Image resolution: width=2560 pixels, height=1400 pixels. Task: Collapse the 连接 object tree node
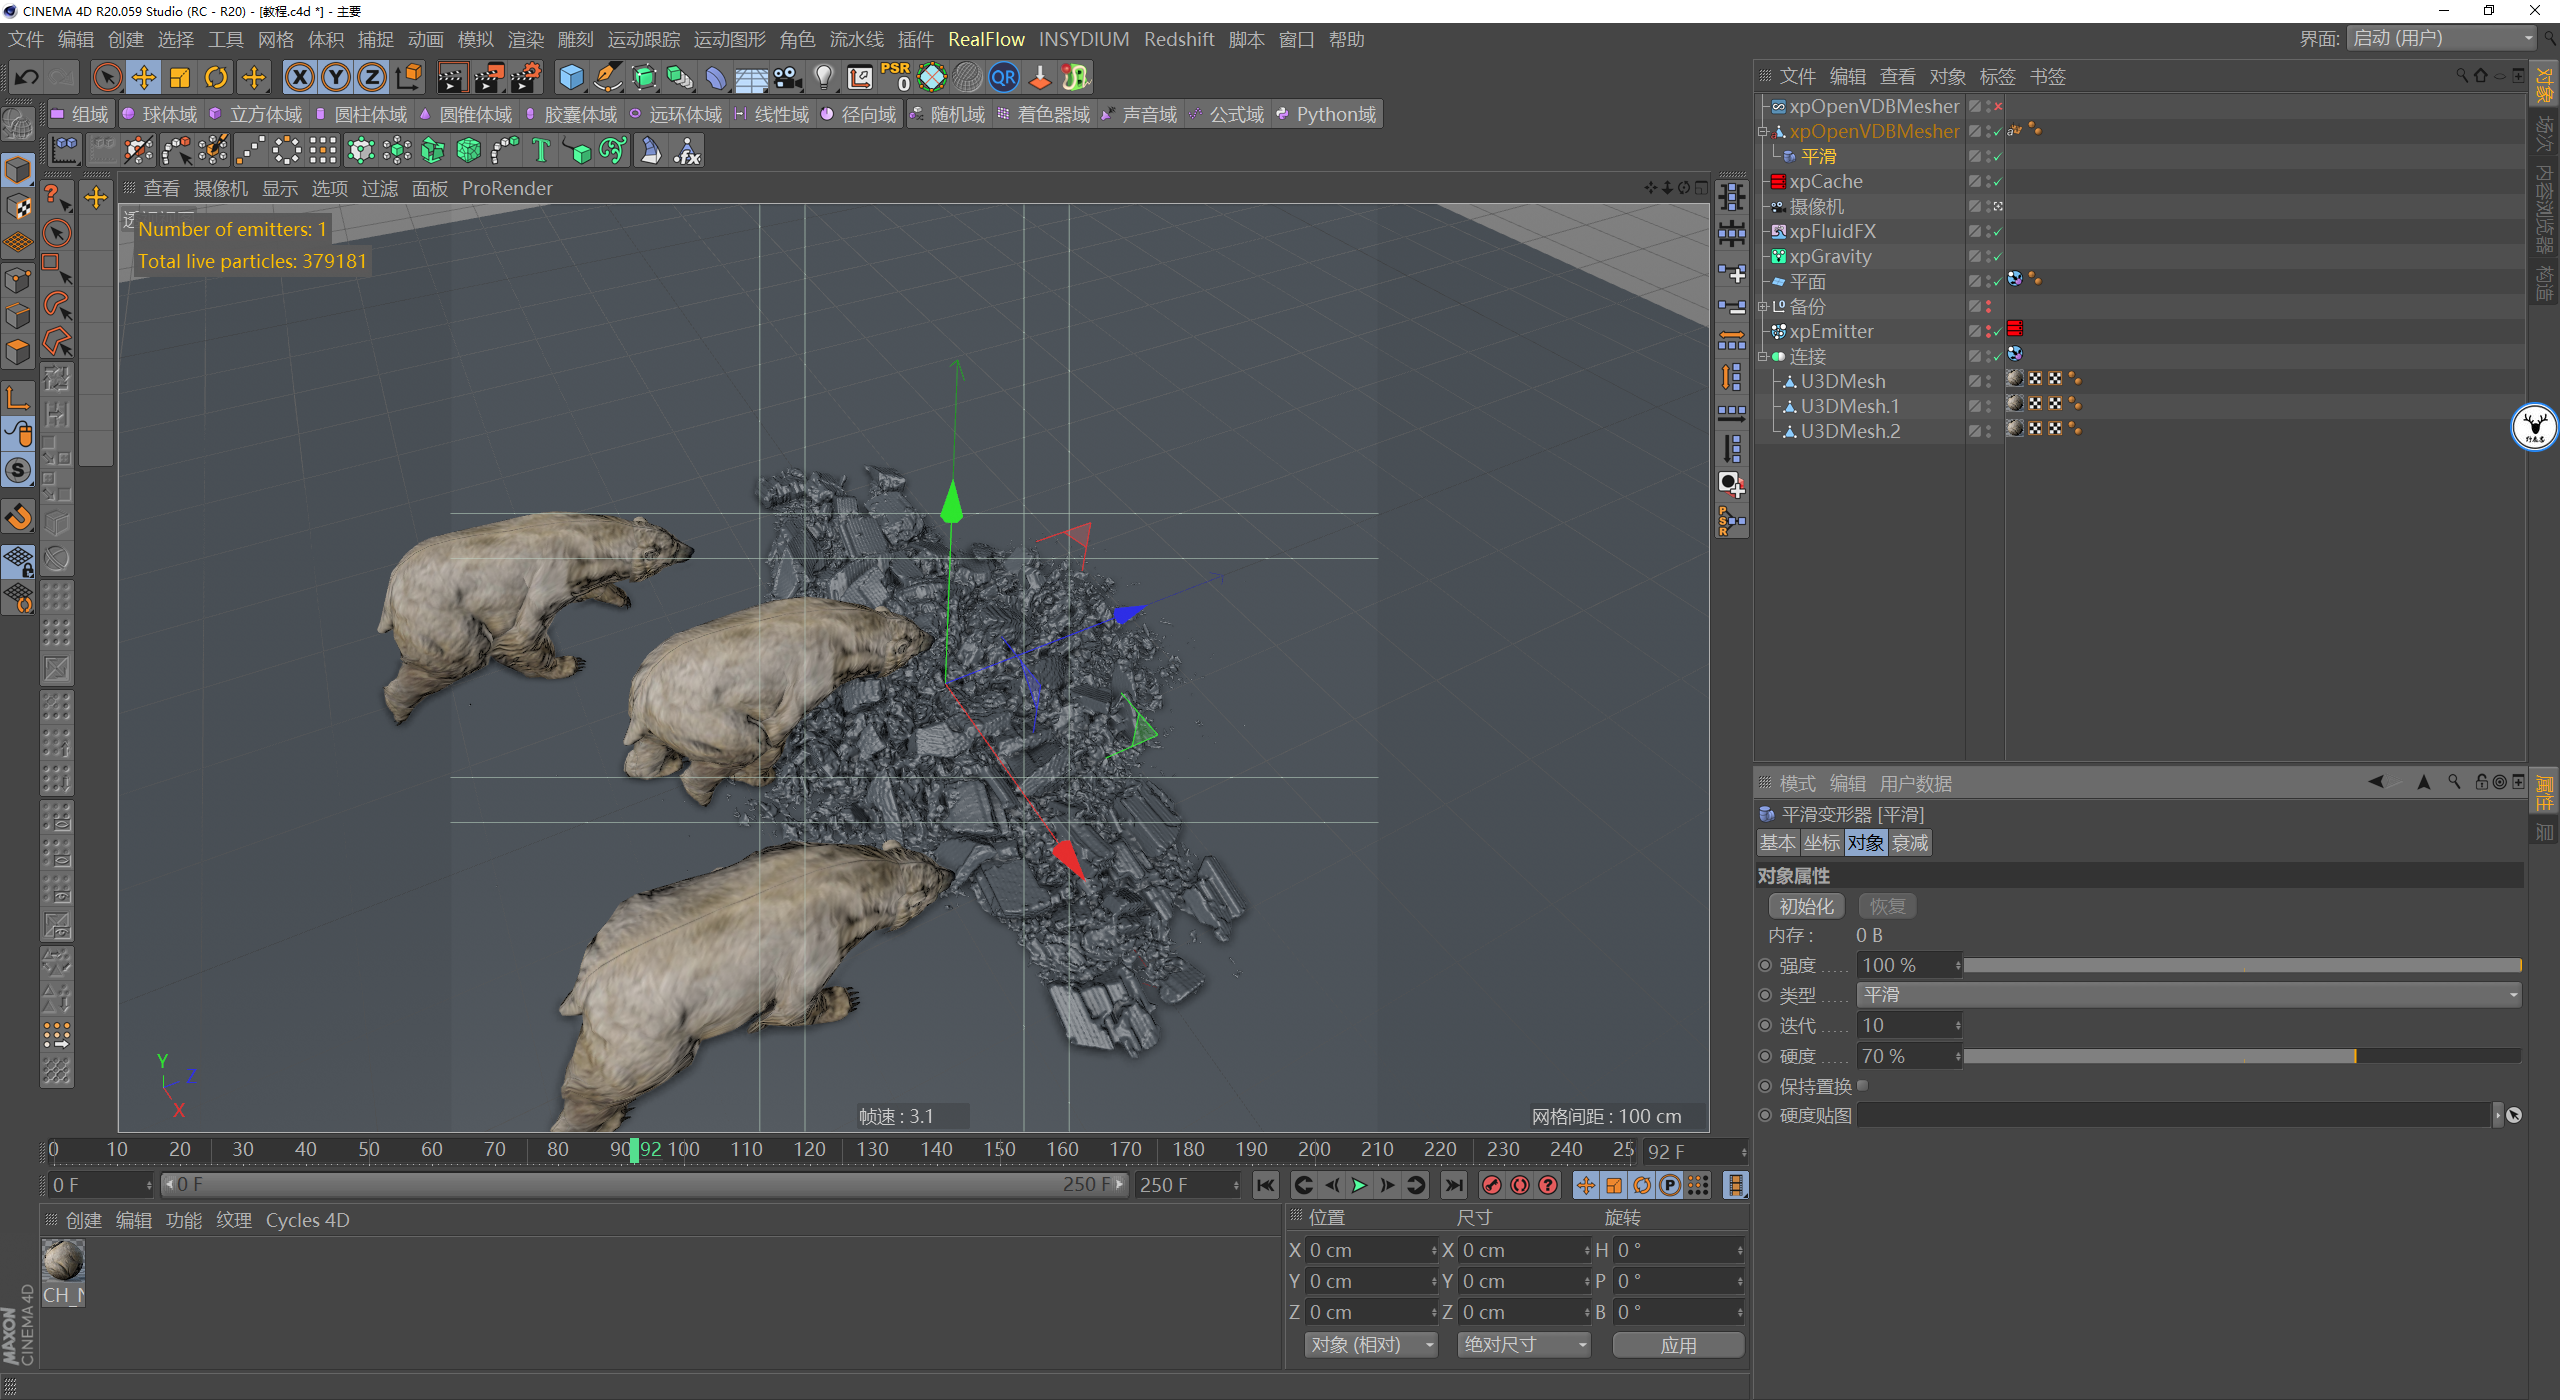1763,356
